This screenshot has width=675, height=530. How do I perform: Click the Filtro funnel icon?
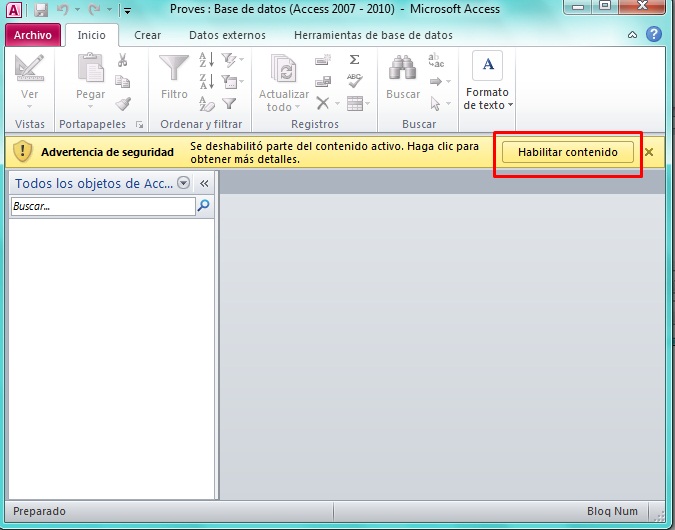point(174,68)
